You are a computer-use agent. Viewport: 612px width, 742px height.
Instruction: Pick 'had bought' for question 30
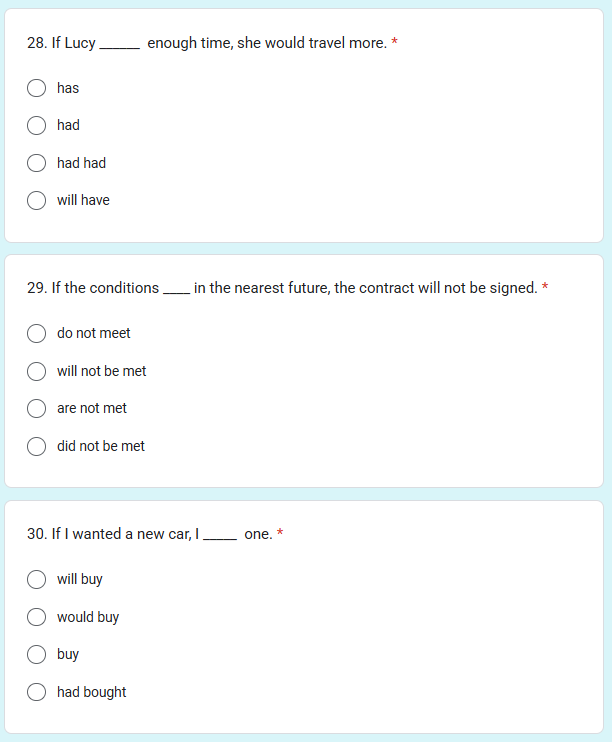(36, 692)
